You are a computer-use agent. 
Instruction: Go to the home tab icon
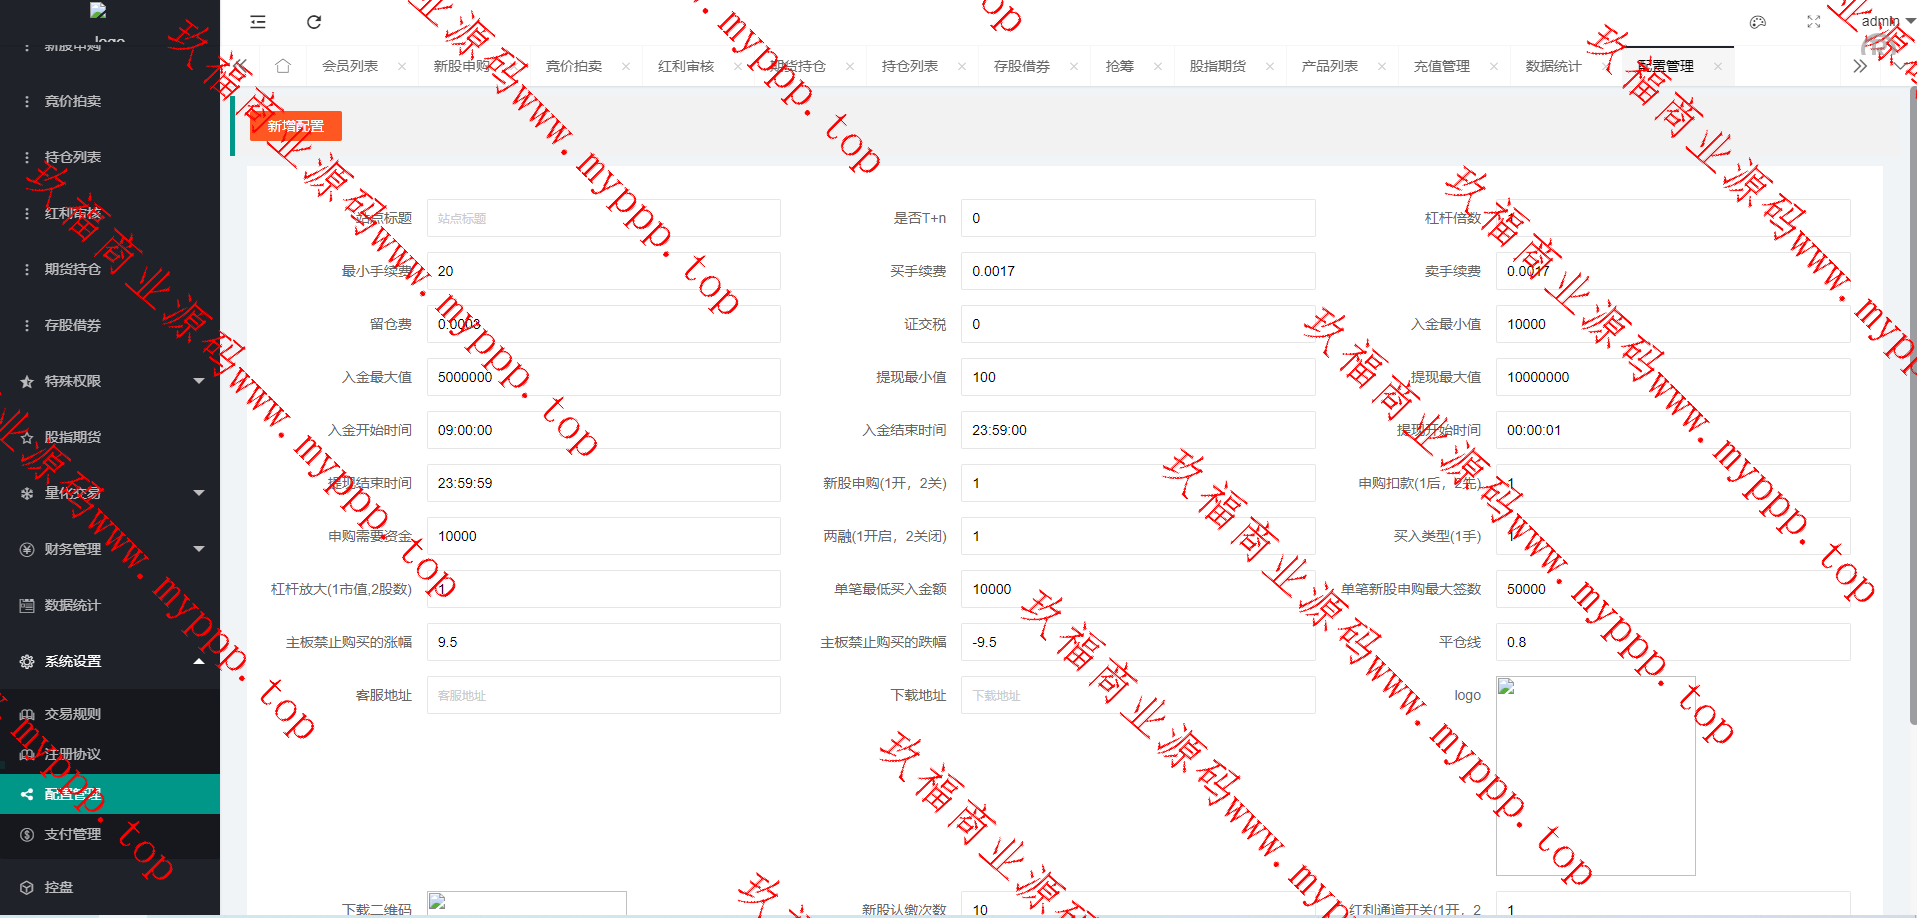point(283,66)
